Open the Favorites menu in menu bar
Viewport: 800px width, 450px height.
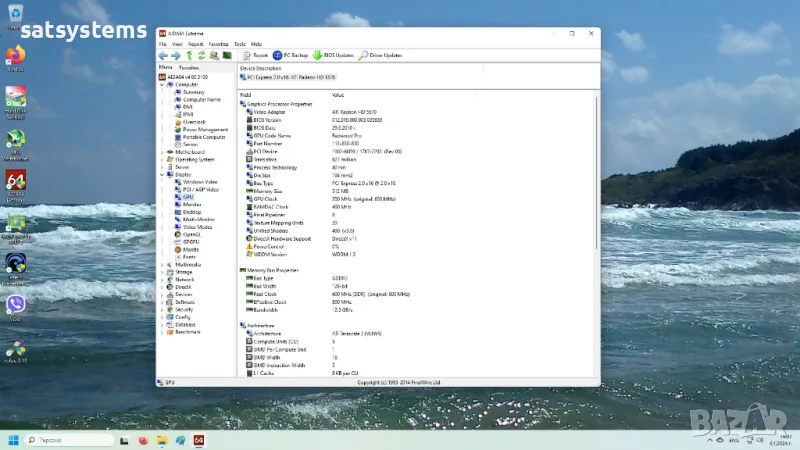[218, 44]
